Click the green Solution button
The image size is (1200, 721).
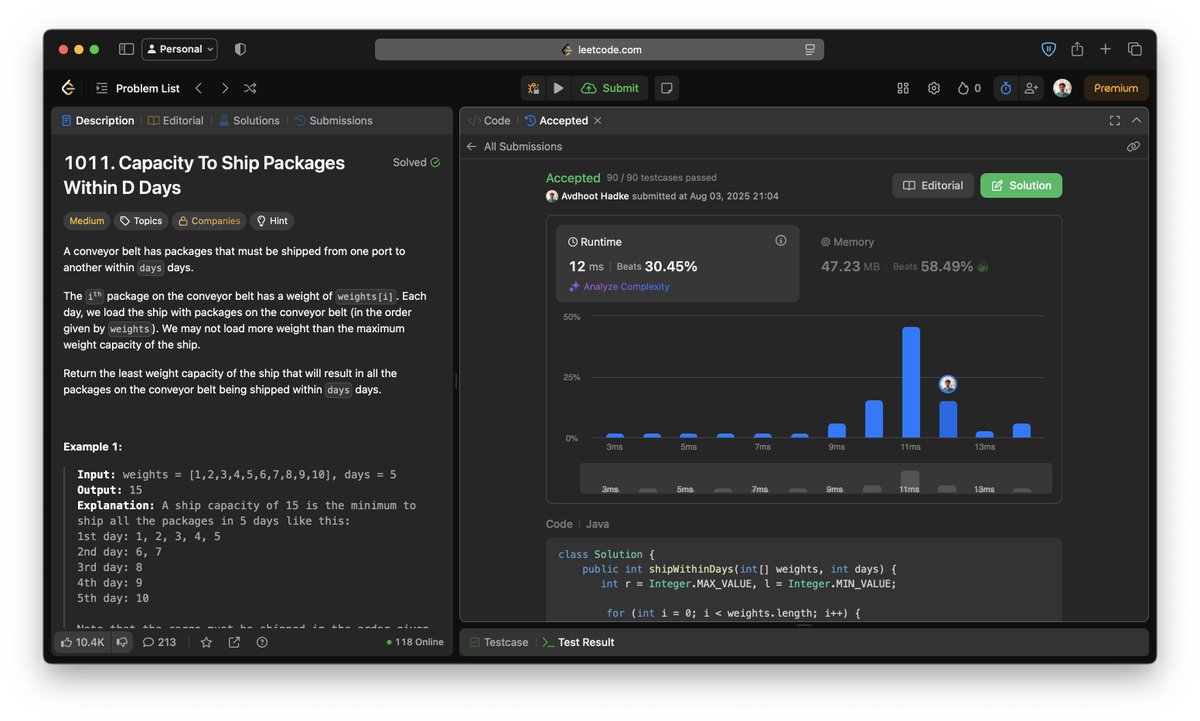(1021, 185)
